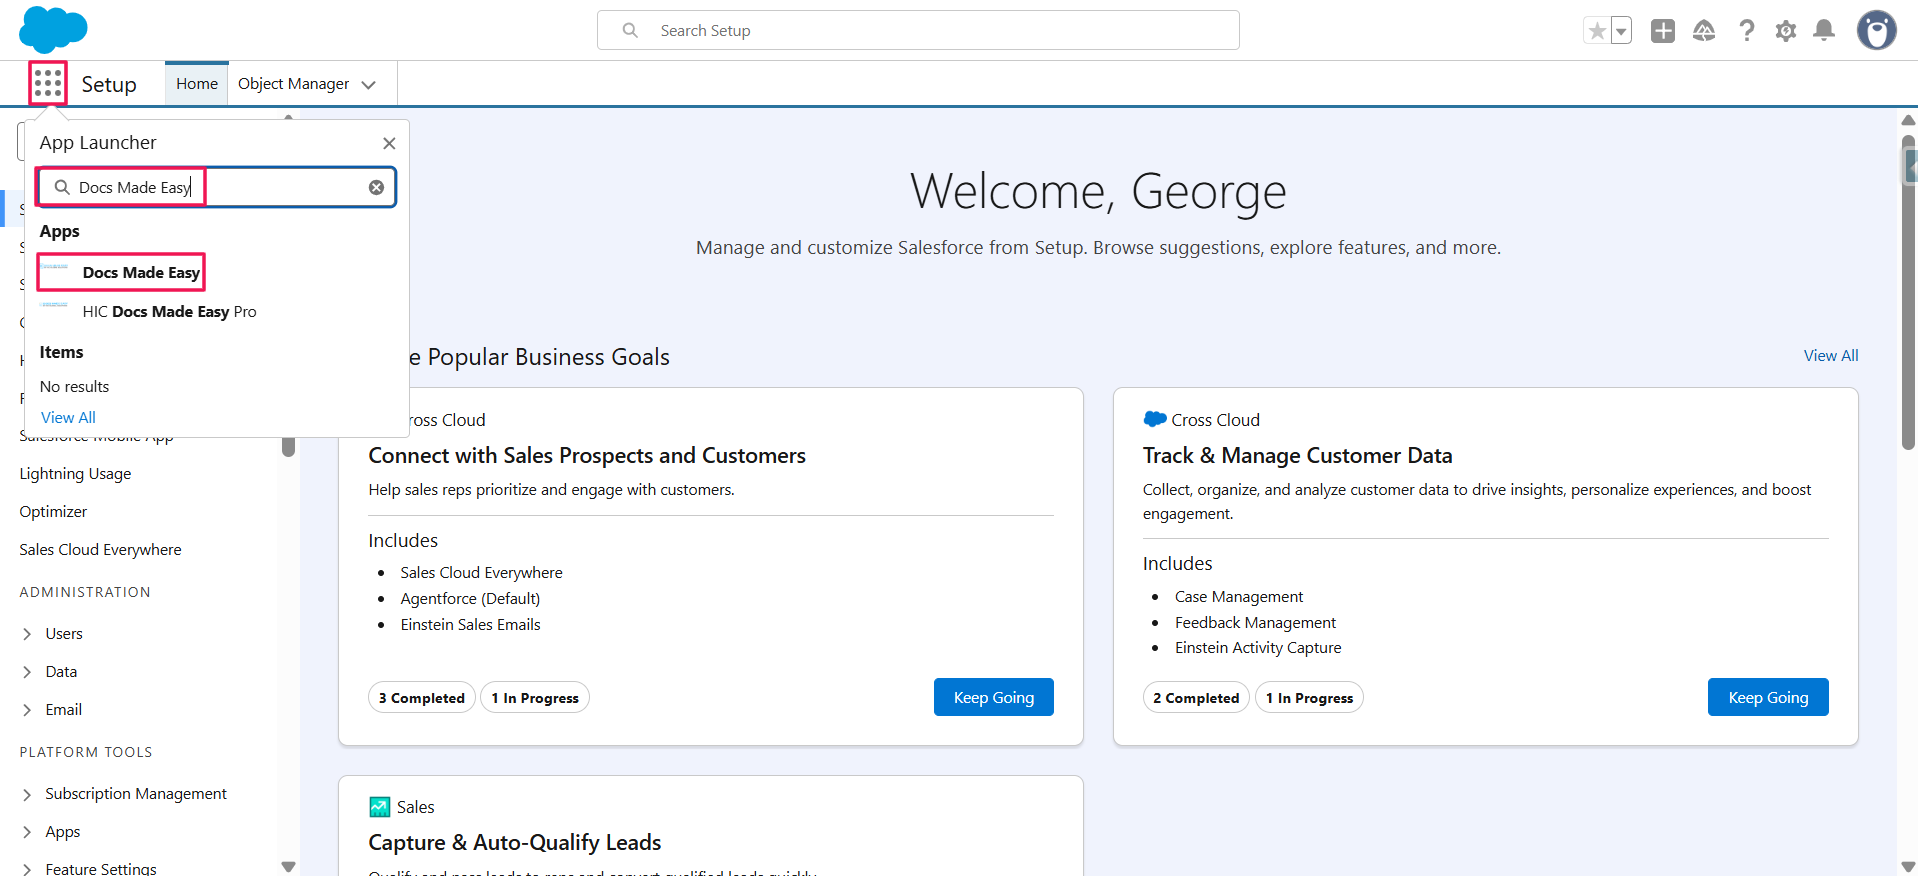Expand the Users tree node
The image size is (1918, 876).
pyautogui.click(x=27, y=634)
